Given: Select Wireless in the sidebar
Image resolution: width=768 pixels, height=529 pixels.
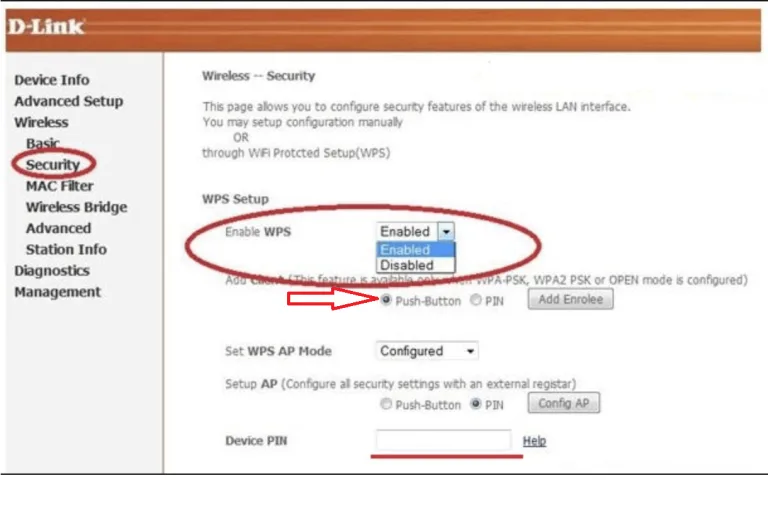Looking at the screenshot, I should 41,122.
